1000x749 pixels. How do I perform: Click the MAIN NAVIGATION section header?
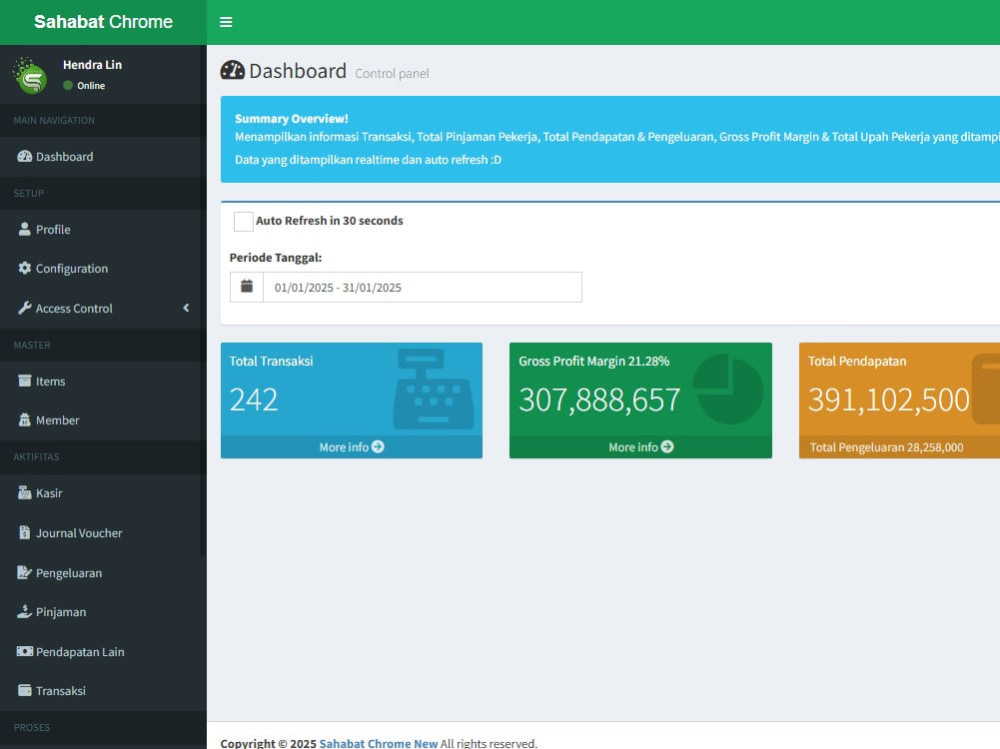pyautogui.click(x=54, y=120)
